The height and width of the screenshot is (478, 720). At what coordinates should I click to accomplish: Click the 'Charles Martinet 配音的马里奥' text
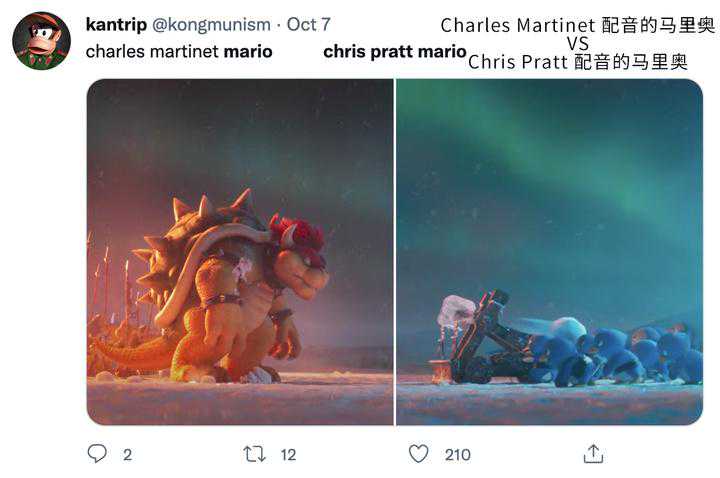coord(577,25)
